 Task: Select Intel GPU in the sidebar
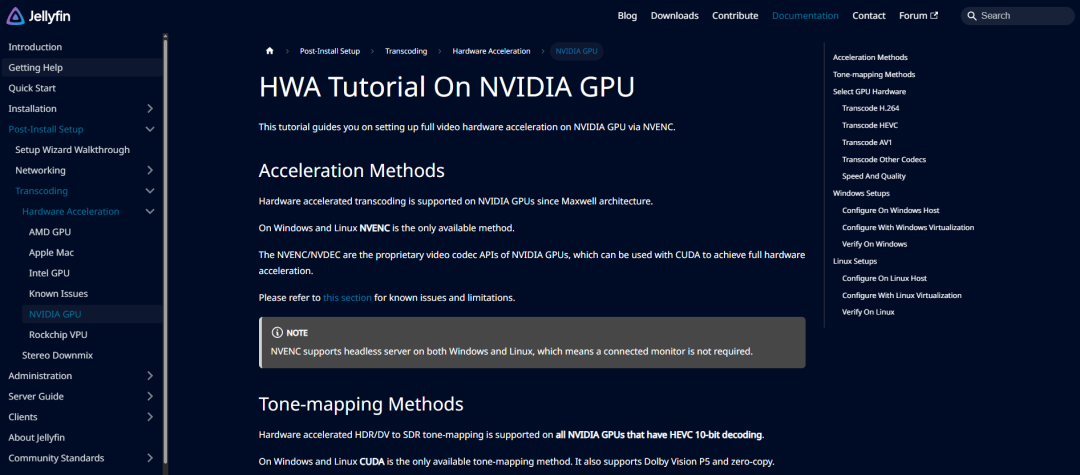(x=50, y=273)
